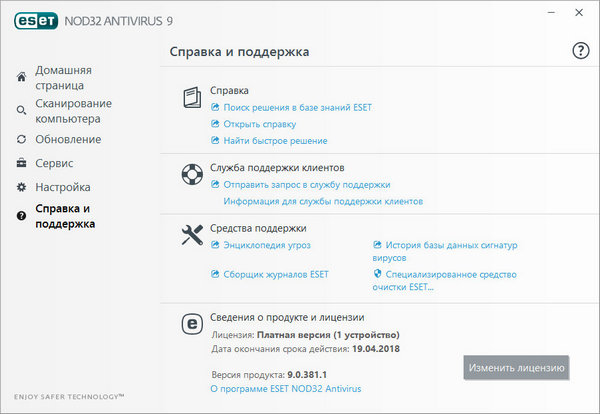Go to Сканирование компьютера section
The image size is (600, 414).
pyautogui.click(x=73, y=110)
